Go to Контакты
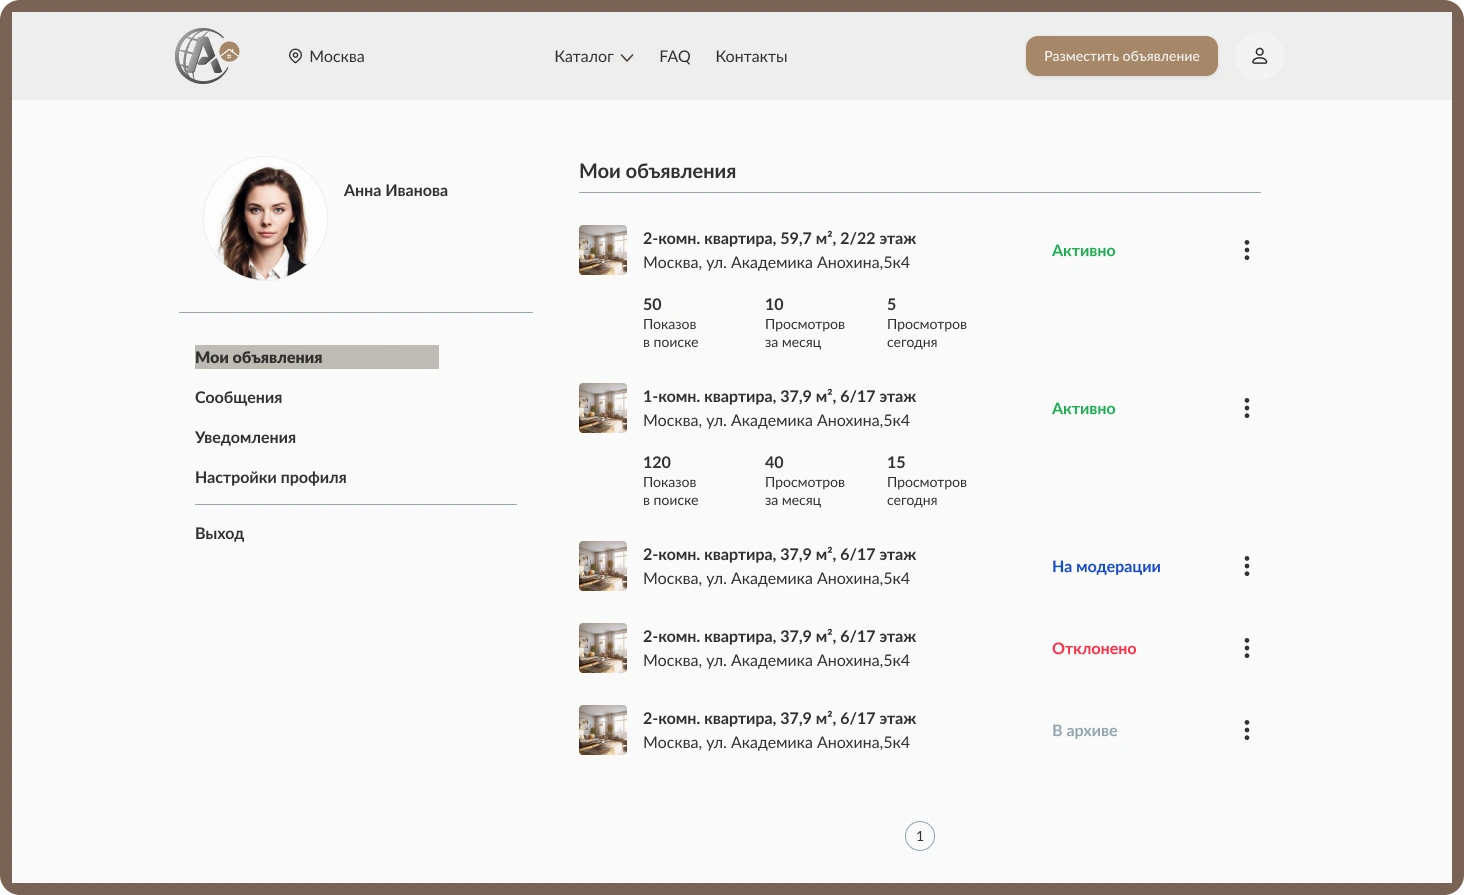 pos(751,57)
